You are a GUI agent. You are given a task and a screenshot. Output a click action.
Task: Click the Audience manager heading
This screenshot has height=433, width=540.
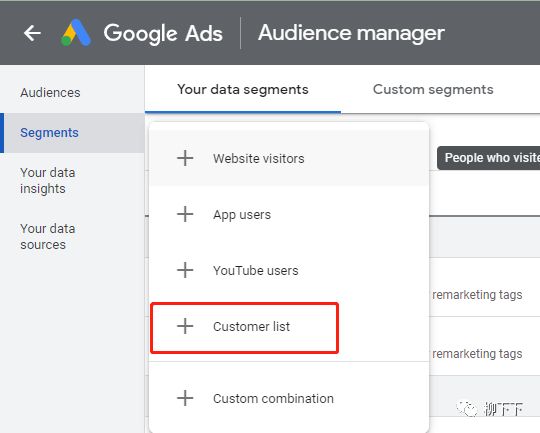pos(351,33)
